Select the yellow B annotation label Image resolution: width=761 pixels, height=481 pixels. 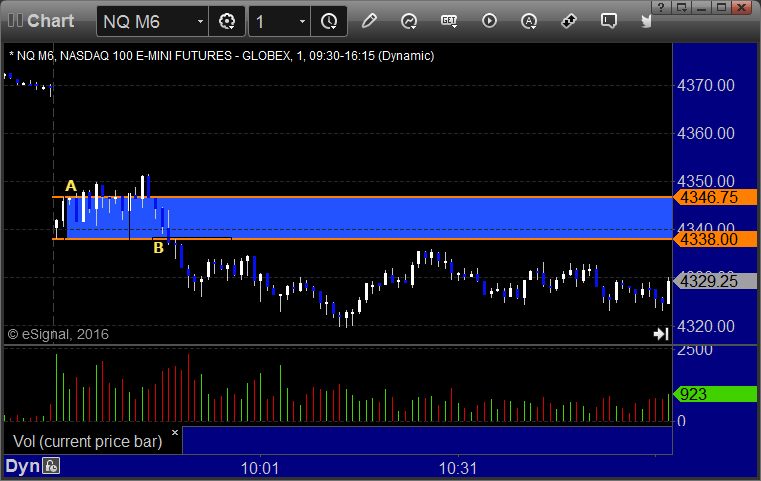[x=159, y=248]
